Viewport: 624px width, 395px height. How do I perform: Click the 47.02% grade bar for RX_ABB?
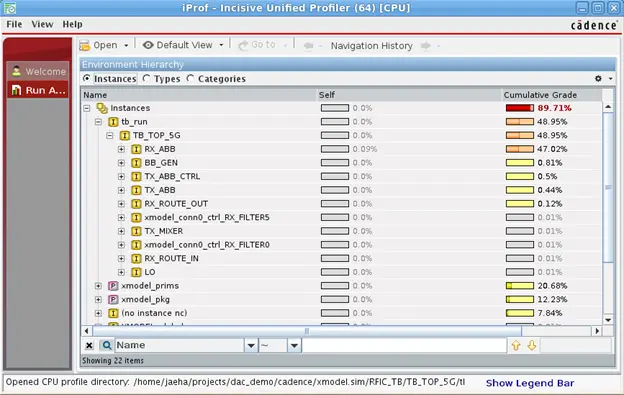[x=520, y=149]
